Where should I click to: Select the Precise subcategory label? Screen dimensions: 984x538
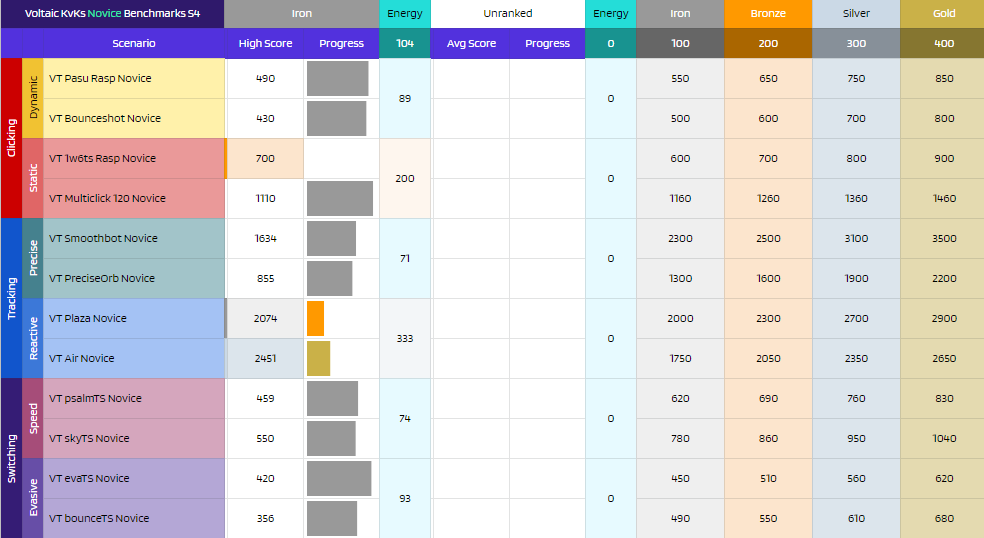click(33, 259)
